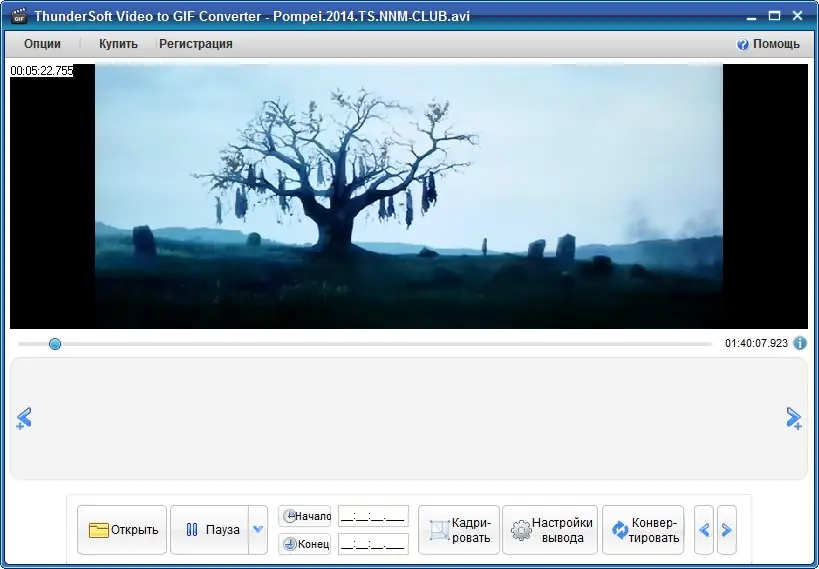Click the video preview frame
Image resolution: width=819 pixels, height=569 pixels.
click(409, 196)
